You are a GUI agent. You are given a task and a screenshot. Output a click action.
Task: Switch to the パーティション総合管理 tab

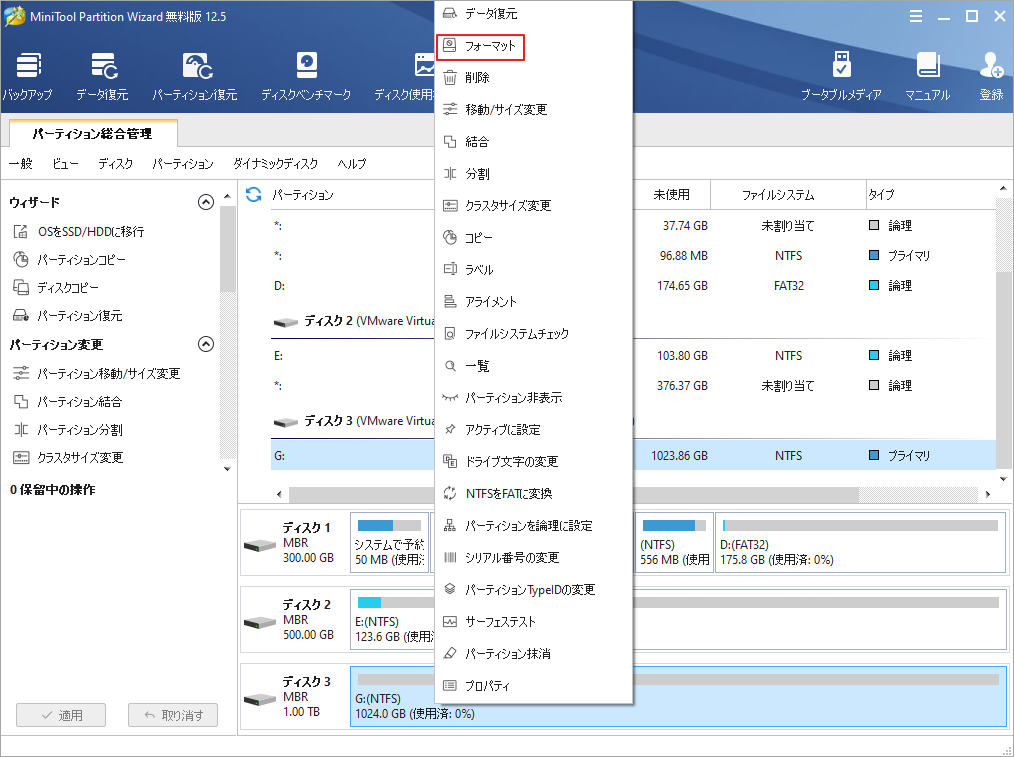pos(88,132)
